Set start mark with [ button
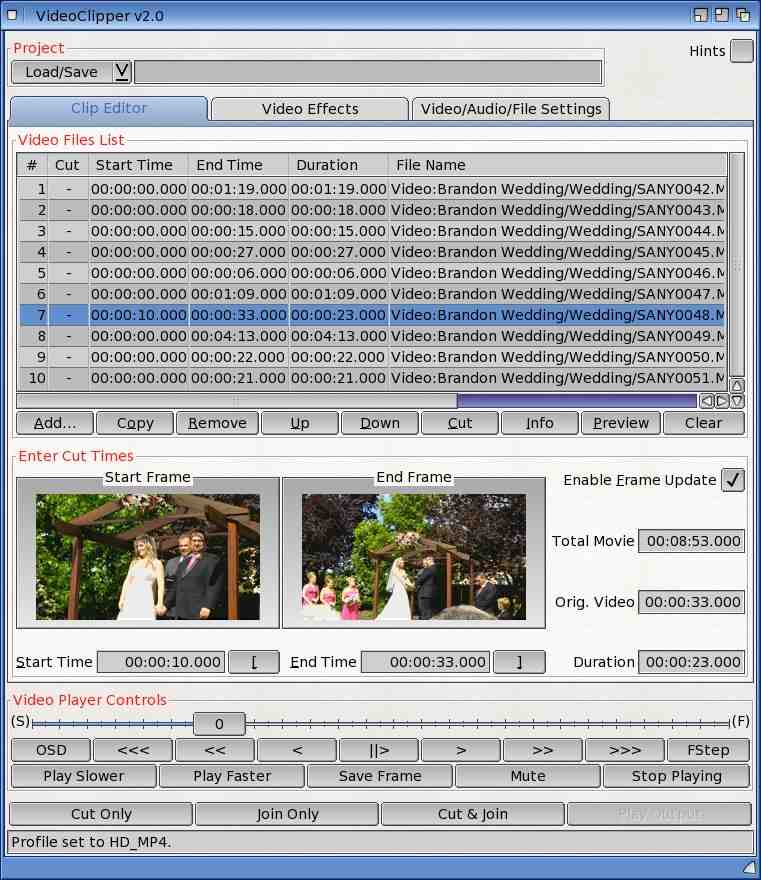This screenshot has width=761, height=880. pyautogui.click(x=254, y=662)
